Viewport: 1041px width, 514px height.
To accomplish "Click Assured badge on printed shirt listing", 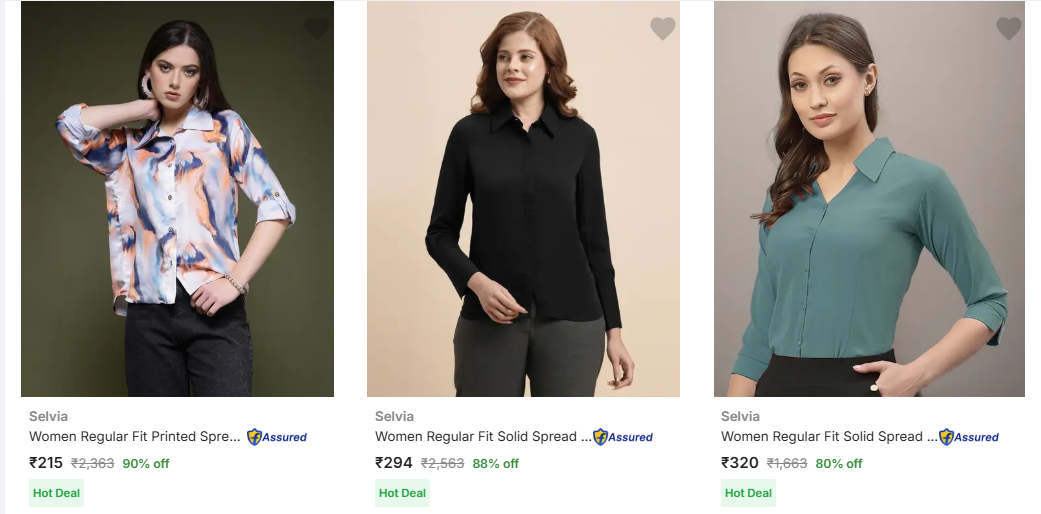I will pyautogui.click(x=277, y=437).
